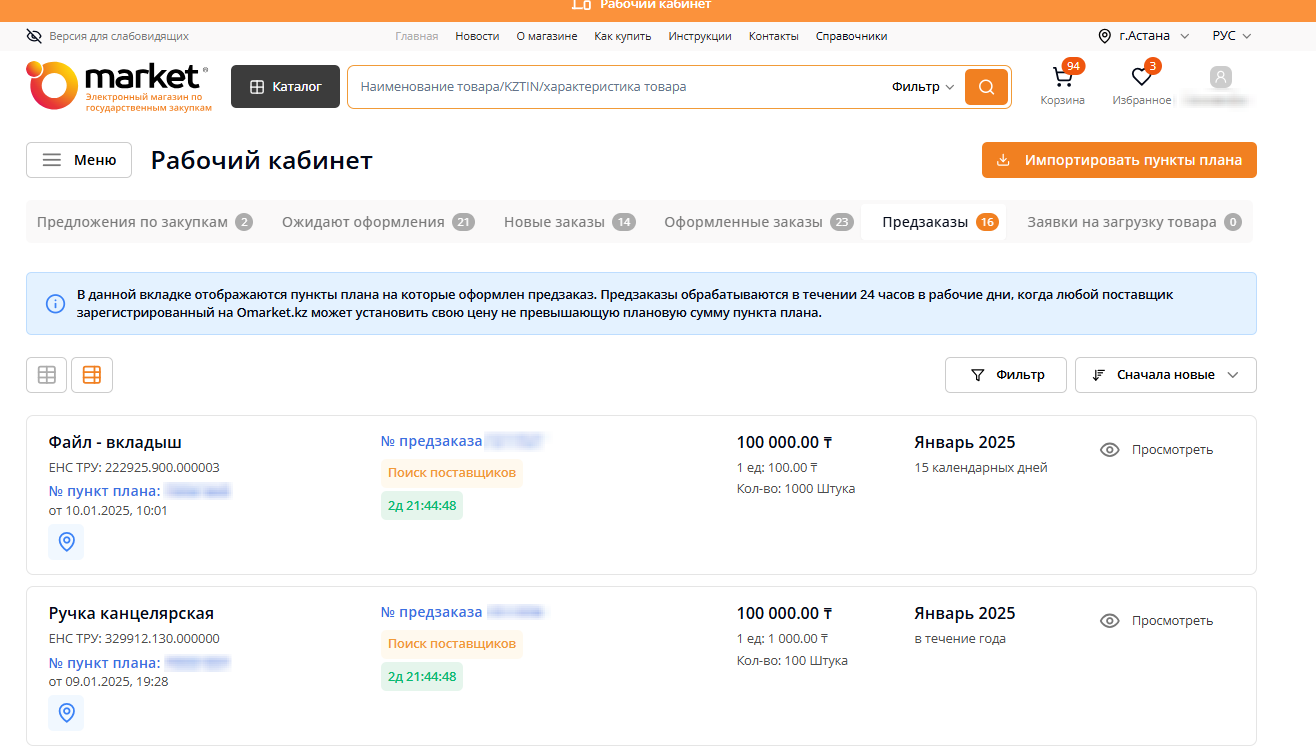Screen dimensions: 1316x754
Task: Enable Версия для слабовидящих mode
Action: point(108,36)
